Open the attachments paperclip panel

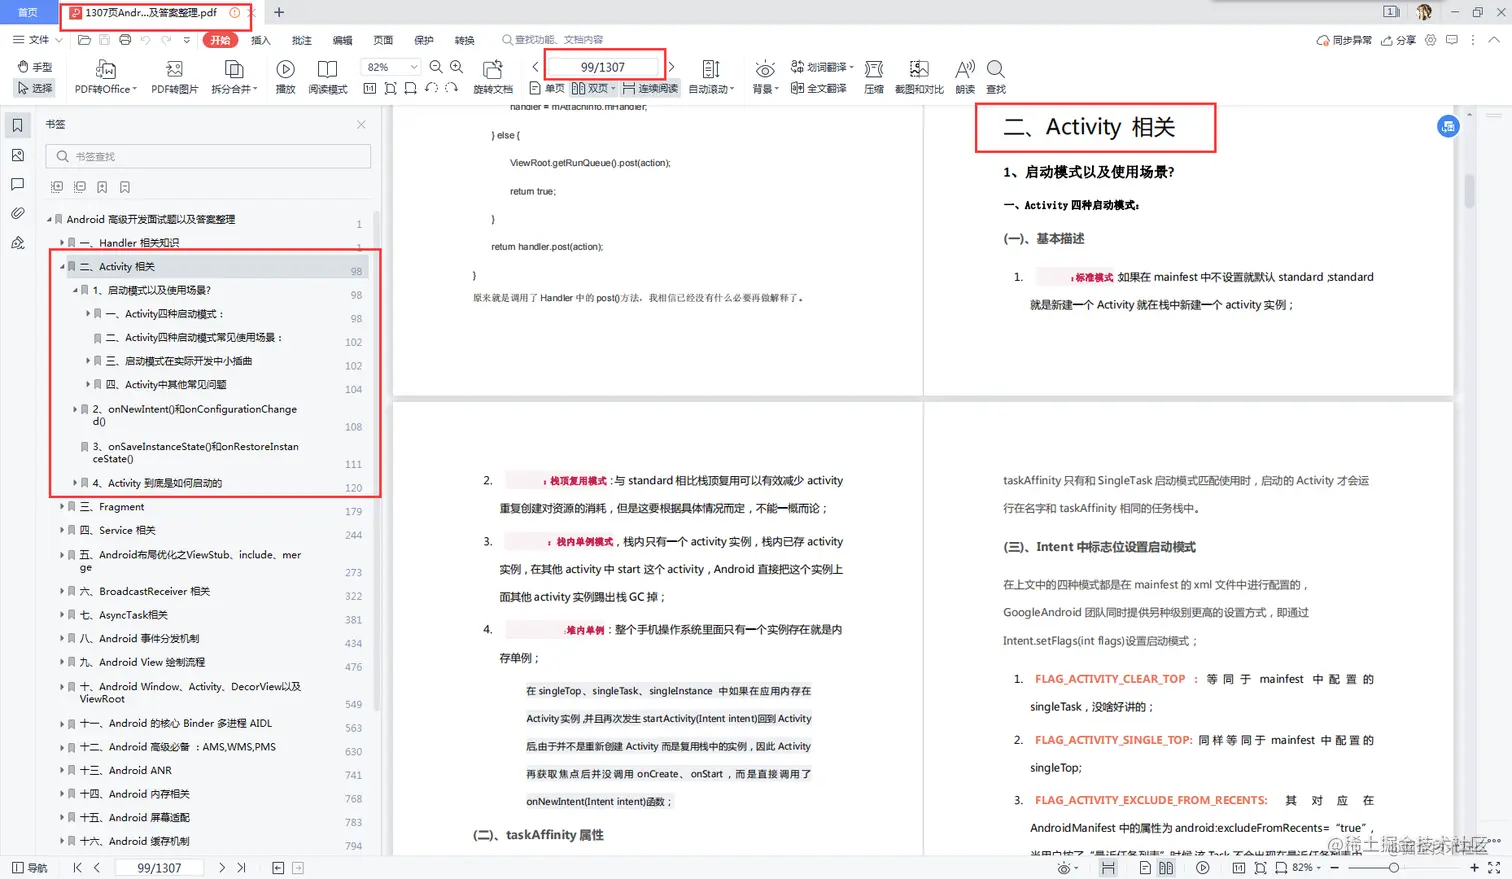coord(17,213)
